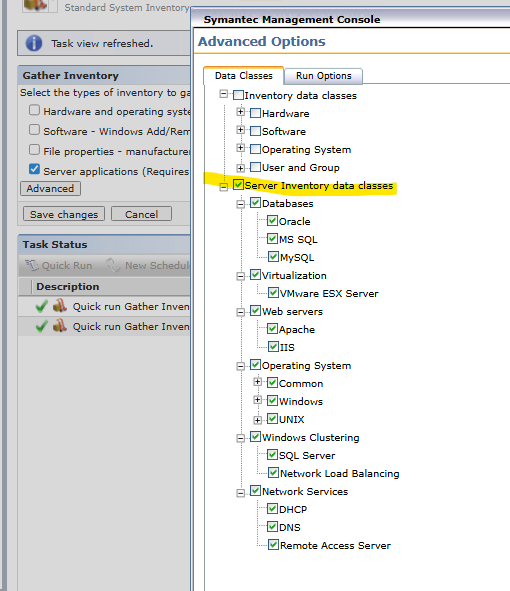The height and width of the screenshot is (591, 510).
Task: Click the Advanced button
Action: click(x=50, y=188)
